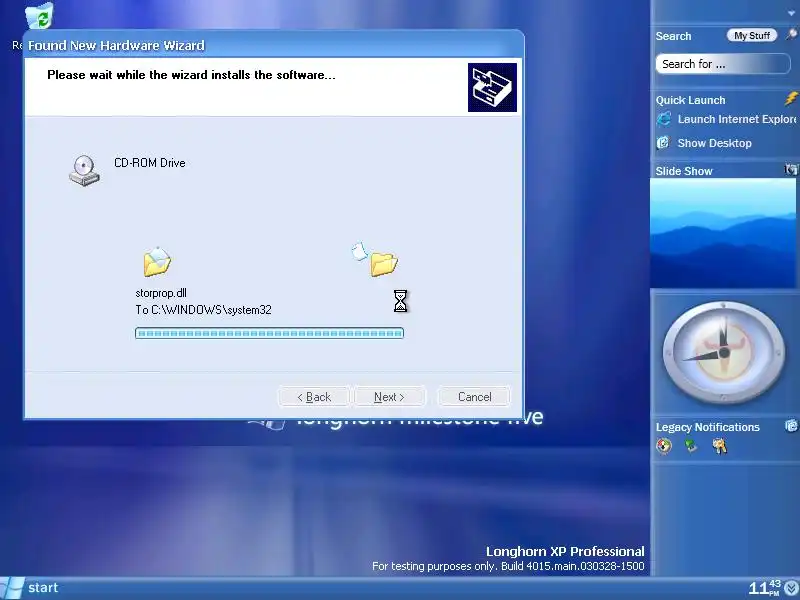The height and width of the screenshot is (600, 800).
Task: Click the Back button in the wizard
Action: 314,397
